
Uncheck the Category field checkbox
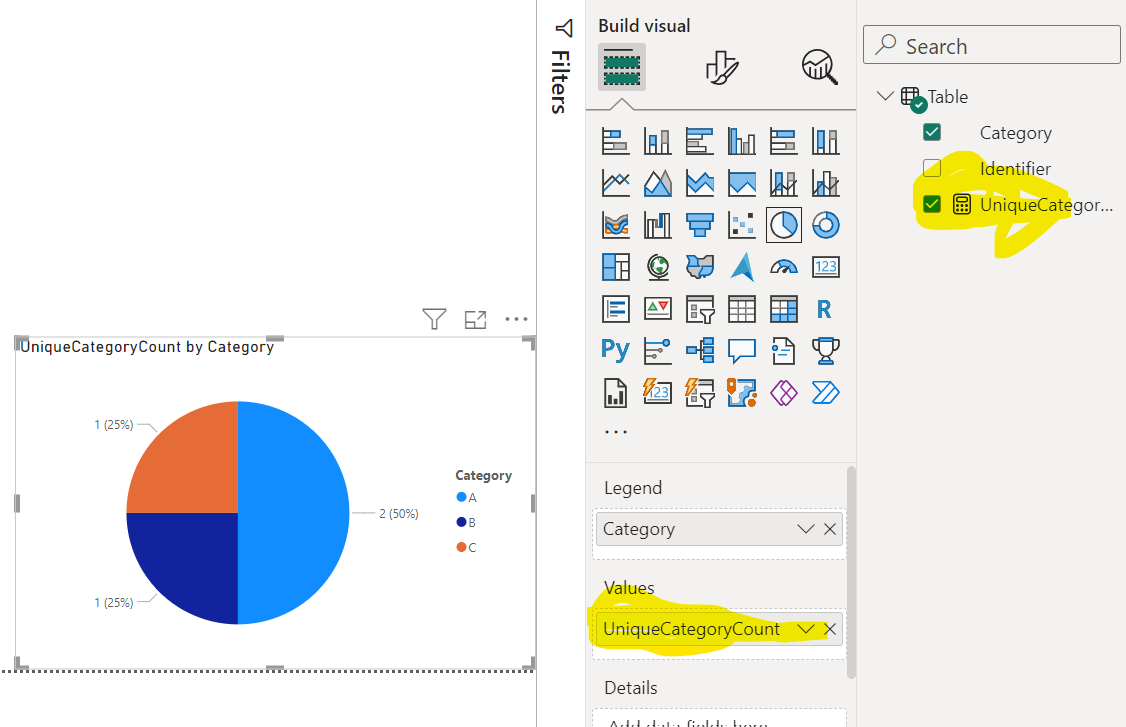tap(931, 132)
